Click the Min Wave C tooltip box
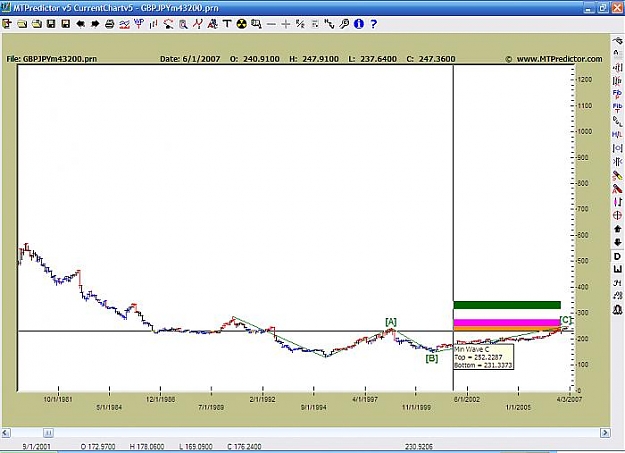This screenshot has width=625, height=453. click(483, 357)
